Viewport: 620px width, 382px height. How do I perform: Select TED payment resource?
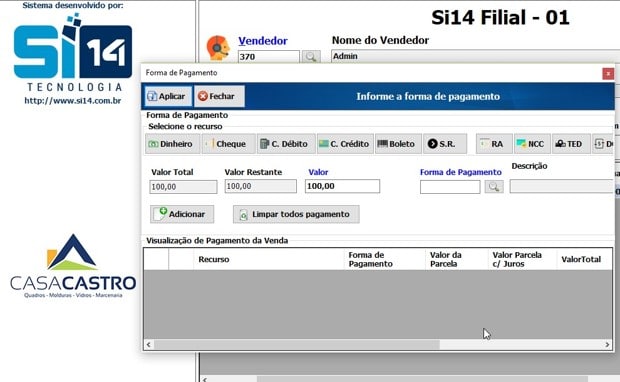pyautogui.click(x=571, y=144)
